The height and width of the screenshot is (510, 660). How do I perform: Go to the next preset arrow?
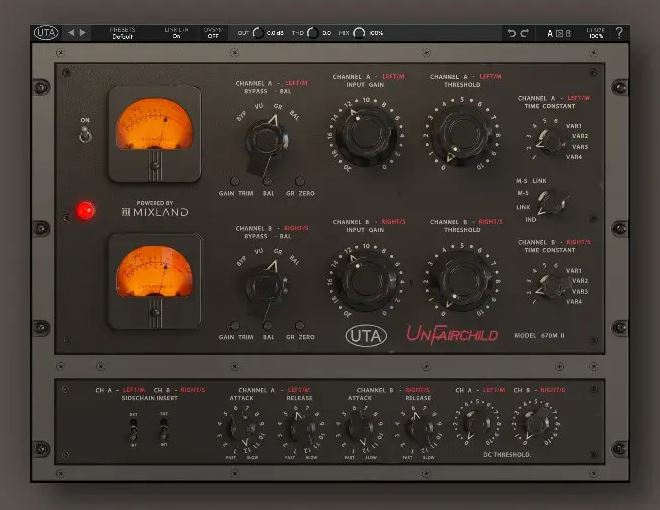(84, 33)
